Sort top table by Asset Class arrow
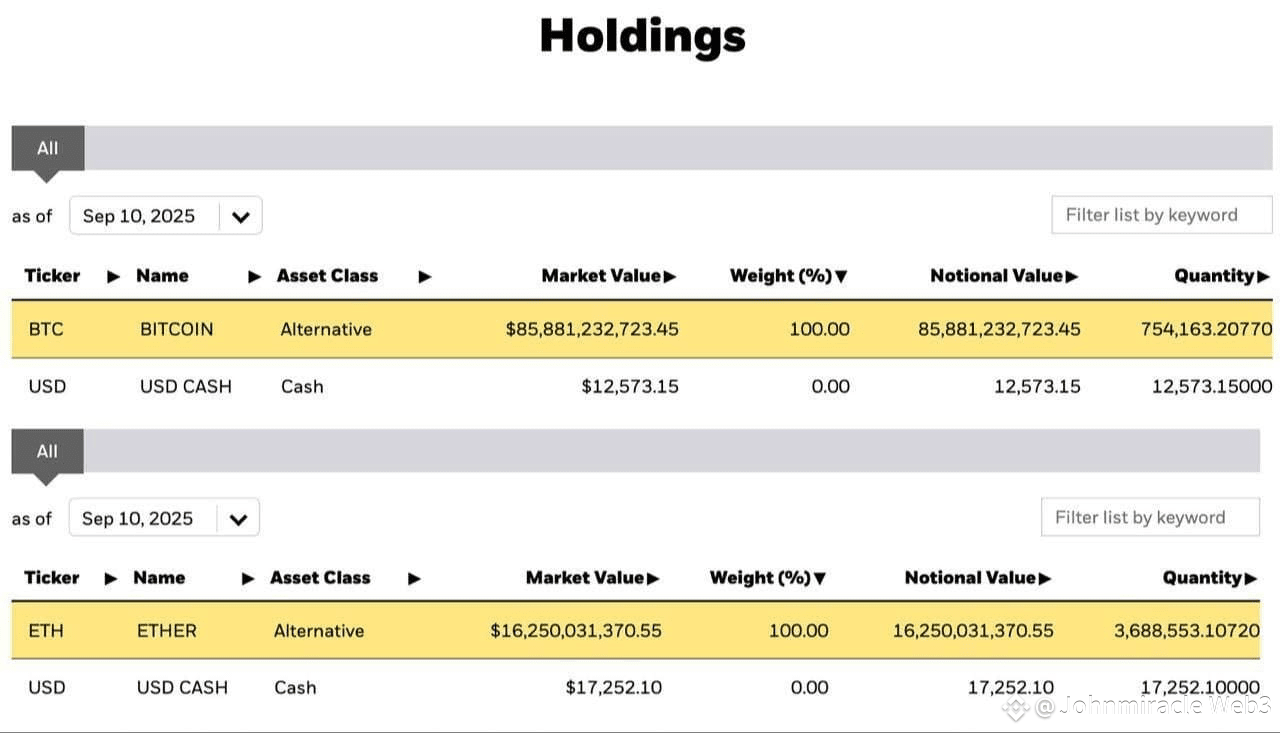Image resolution: width=1280 pixels, height=733 pixels. [425, 276]
